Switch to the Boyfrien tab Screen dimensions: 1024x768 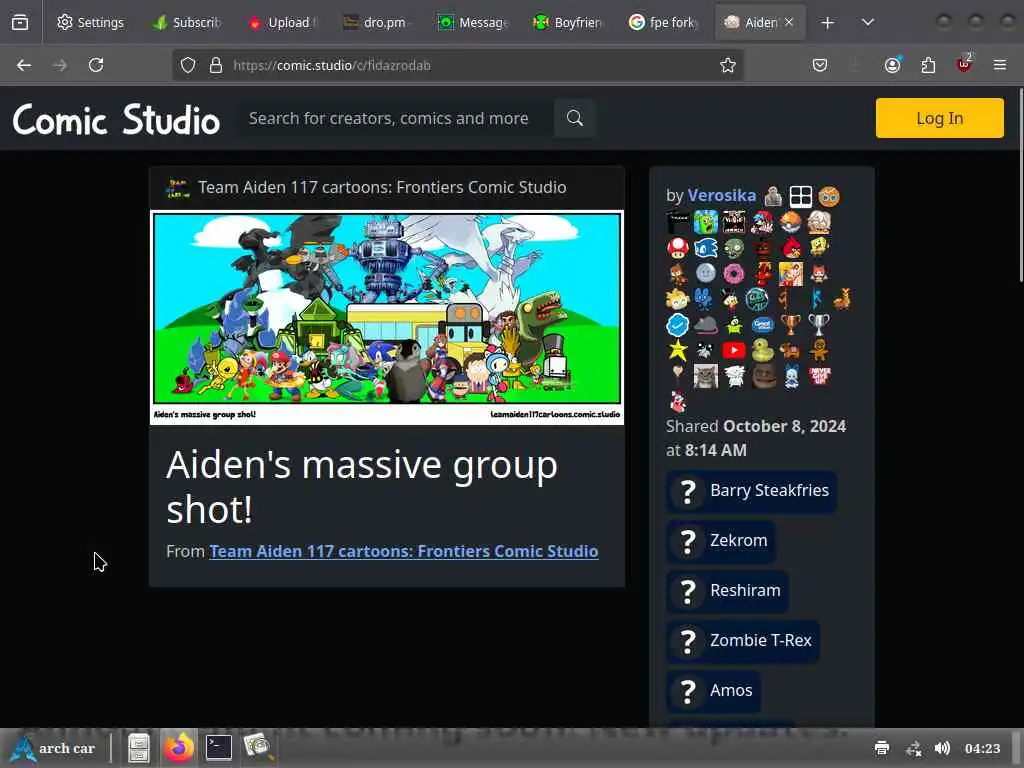[569, 22]
